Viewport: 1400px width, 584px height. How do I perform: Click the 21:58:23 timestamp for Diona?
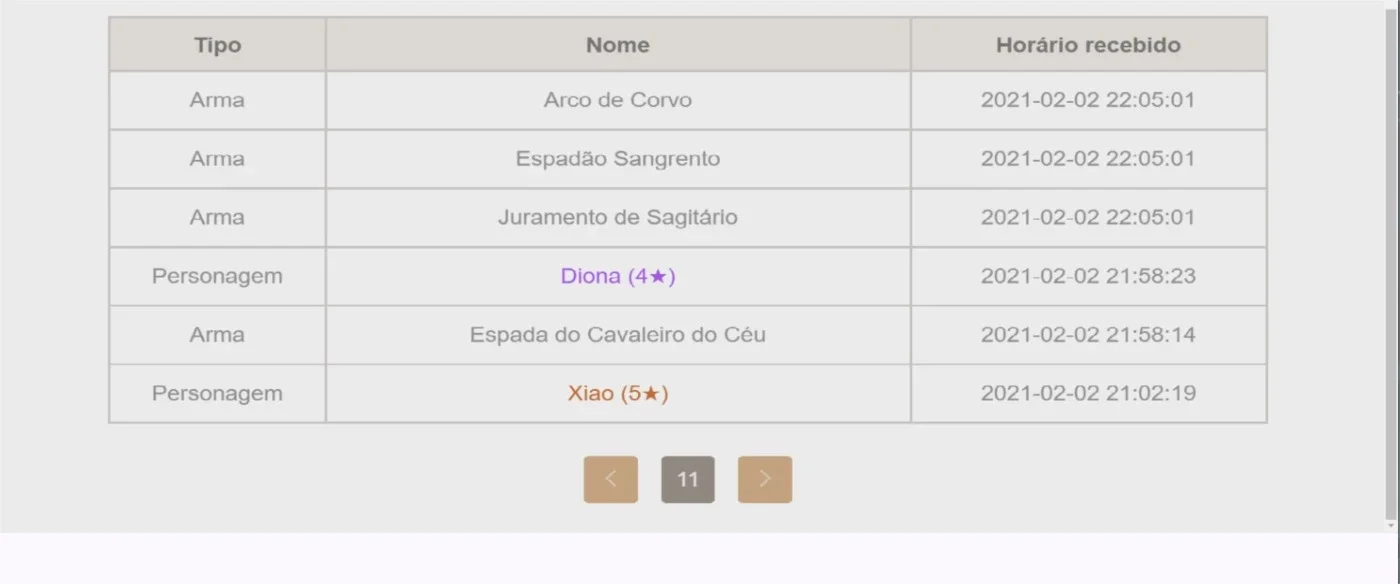click(x=1089, y=276)
